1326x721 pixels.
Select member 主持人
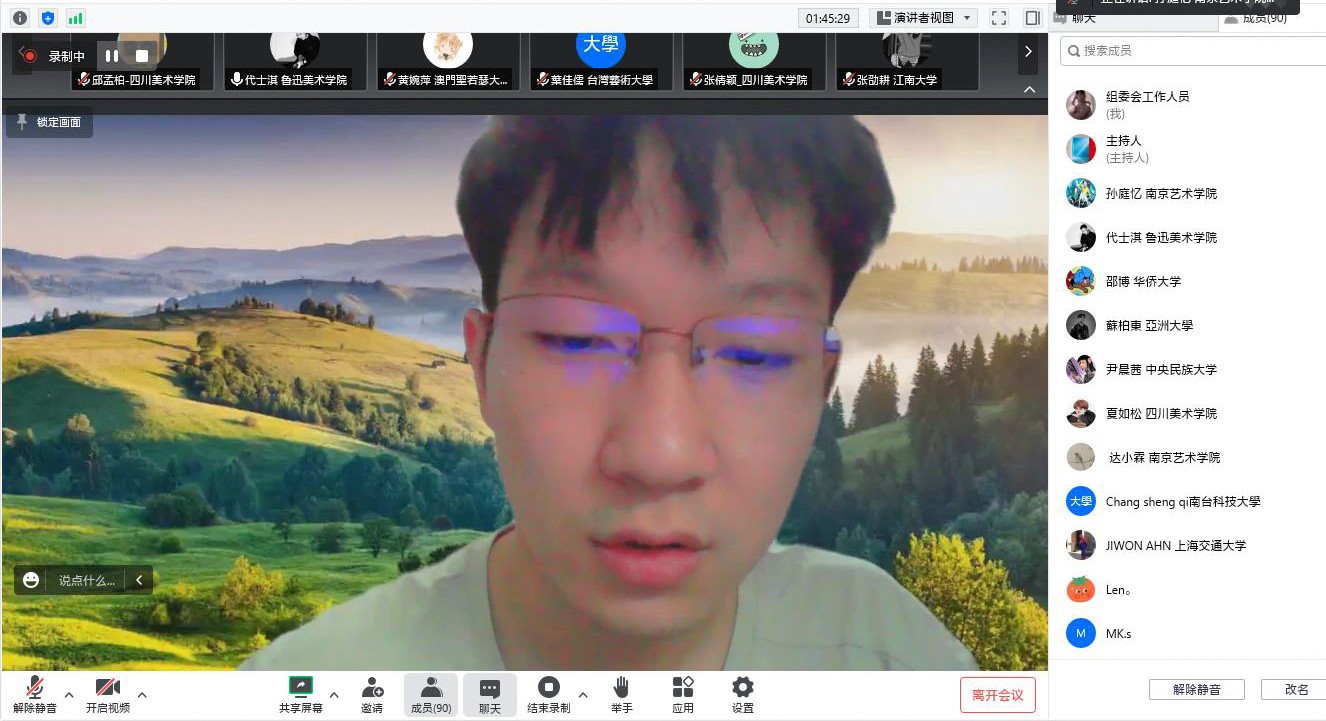tap(1188, 149)
